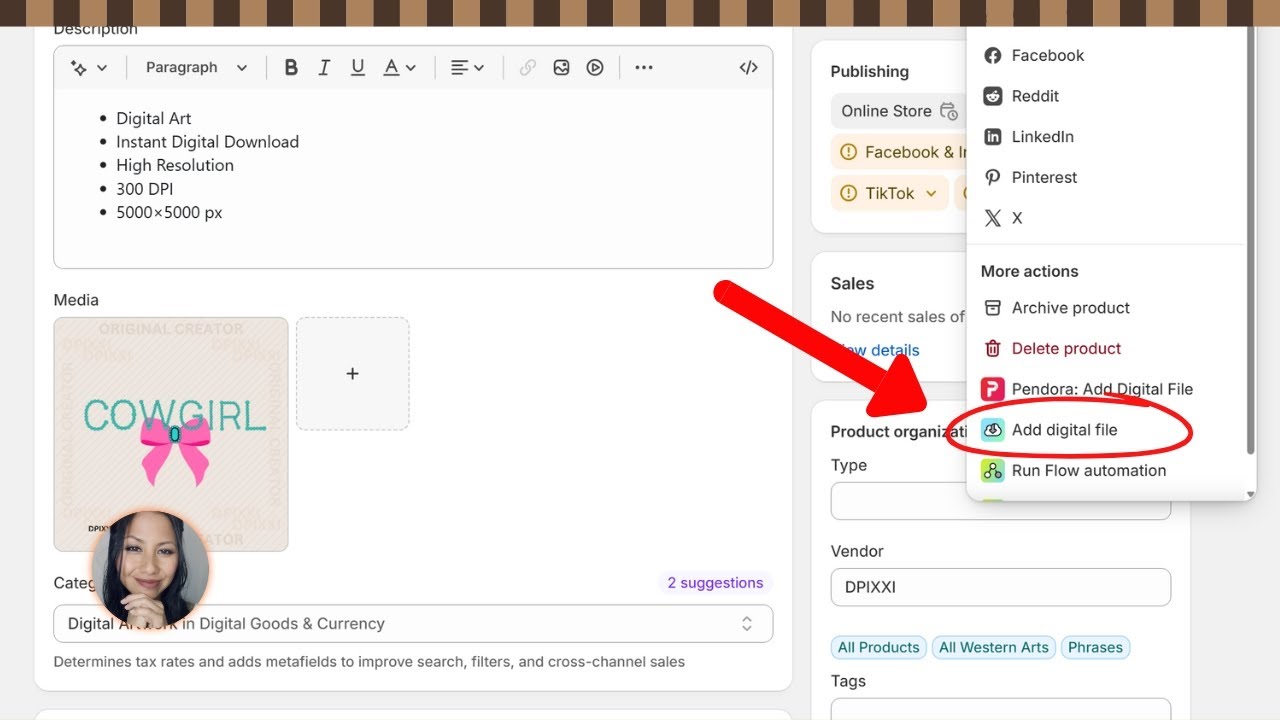This screenshot has height=720, width=1280.
Task: Open the View details link
Action: pos(876,350)
